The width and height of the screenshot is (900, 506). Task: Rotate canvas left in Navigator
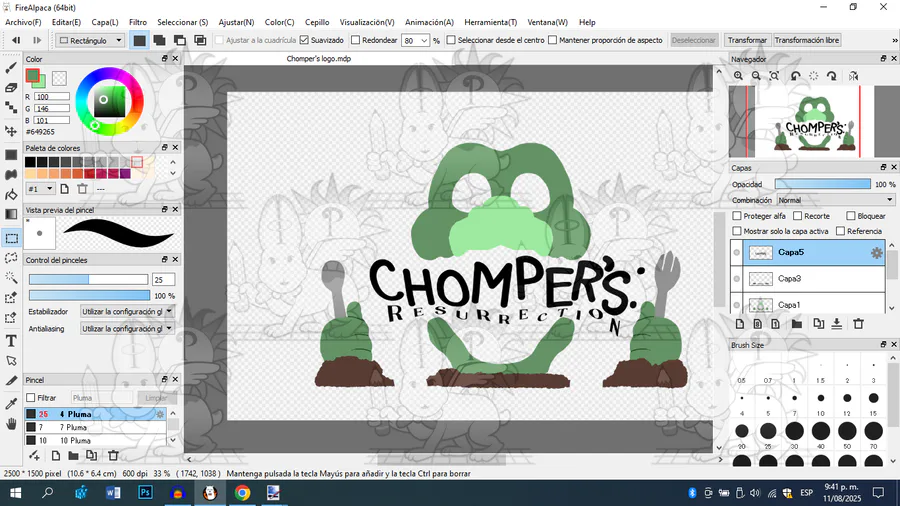click(796, 76)
